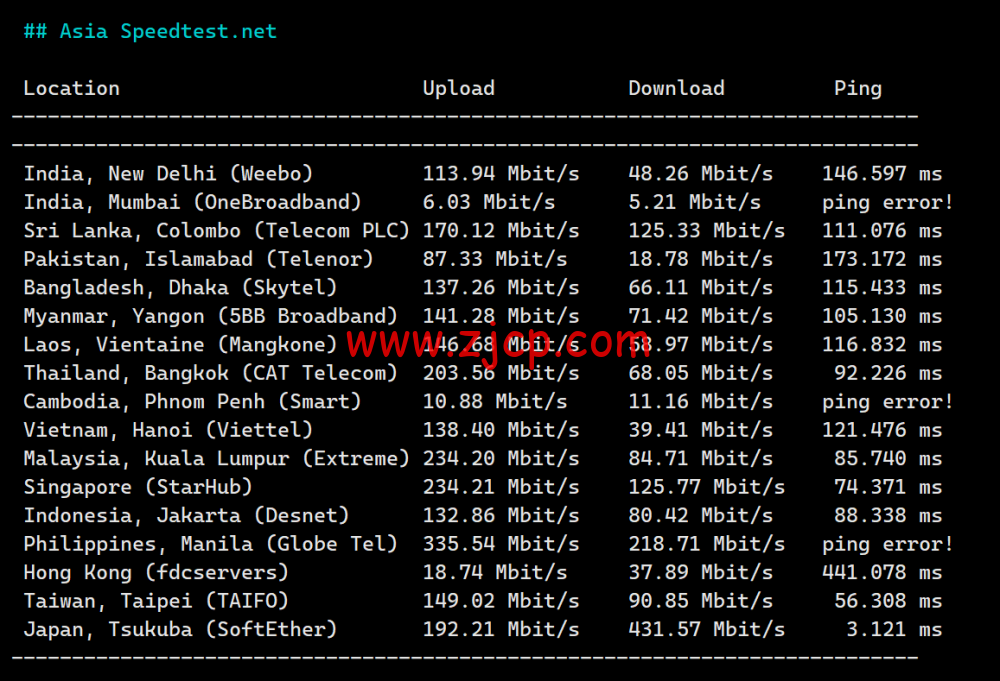The height and width of the screenshot is (681, 1000).
Task: Select the 'Upload' column header
Action: pyautogui.click(x=459, y=89)
